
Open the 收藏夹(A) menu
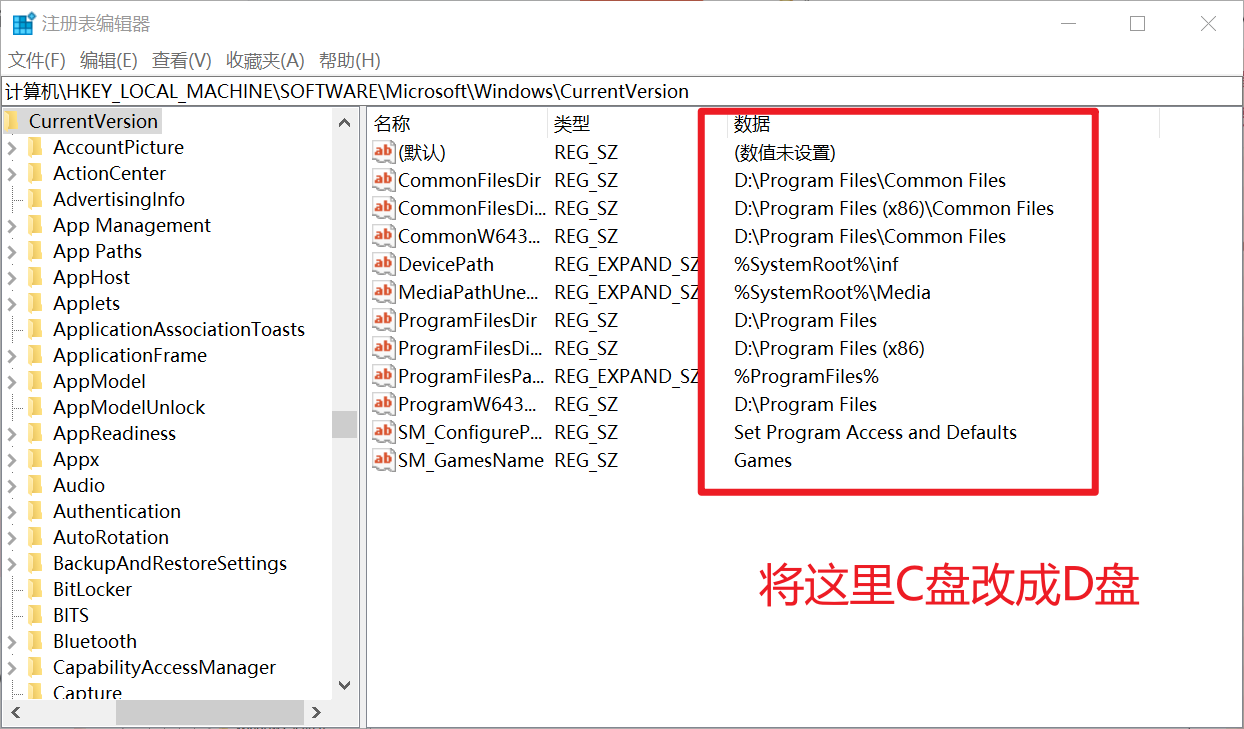[x=265, y=60]
